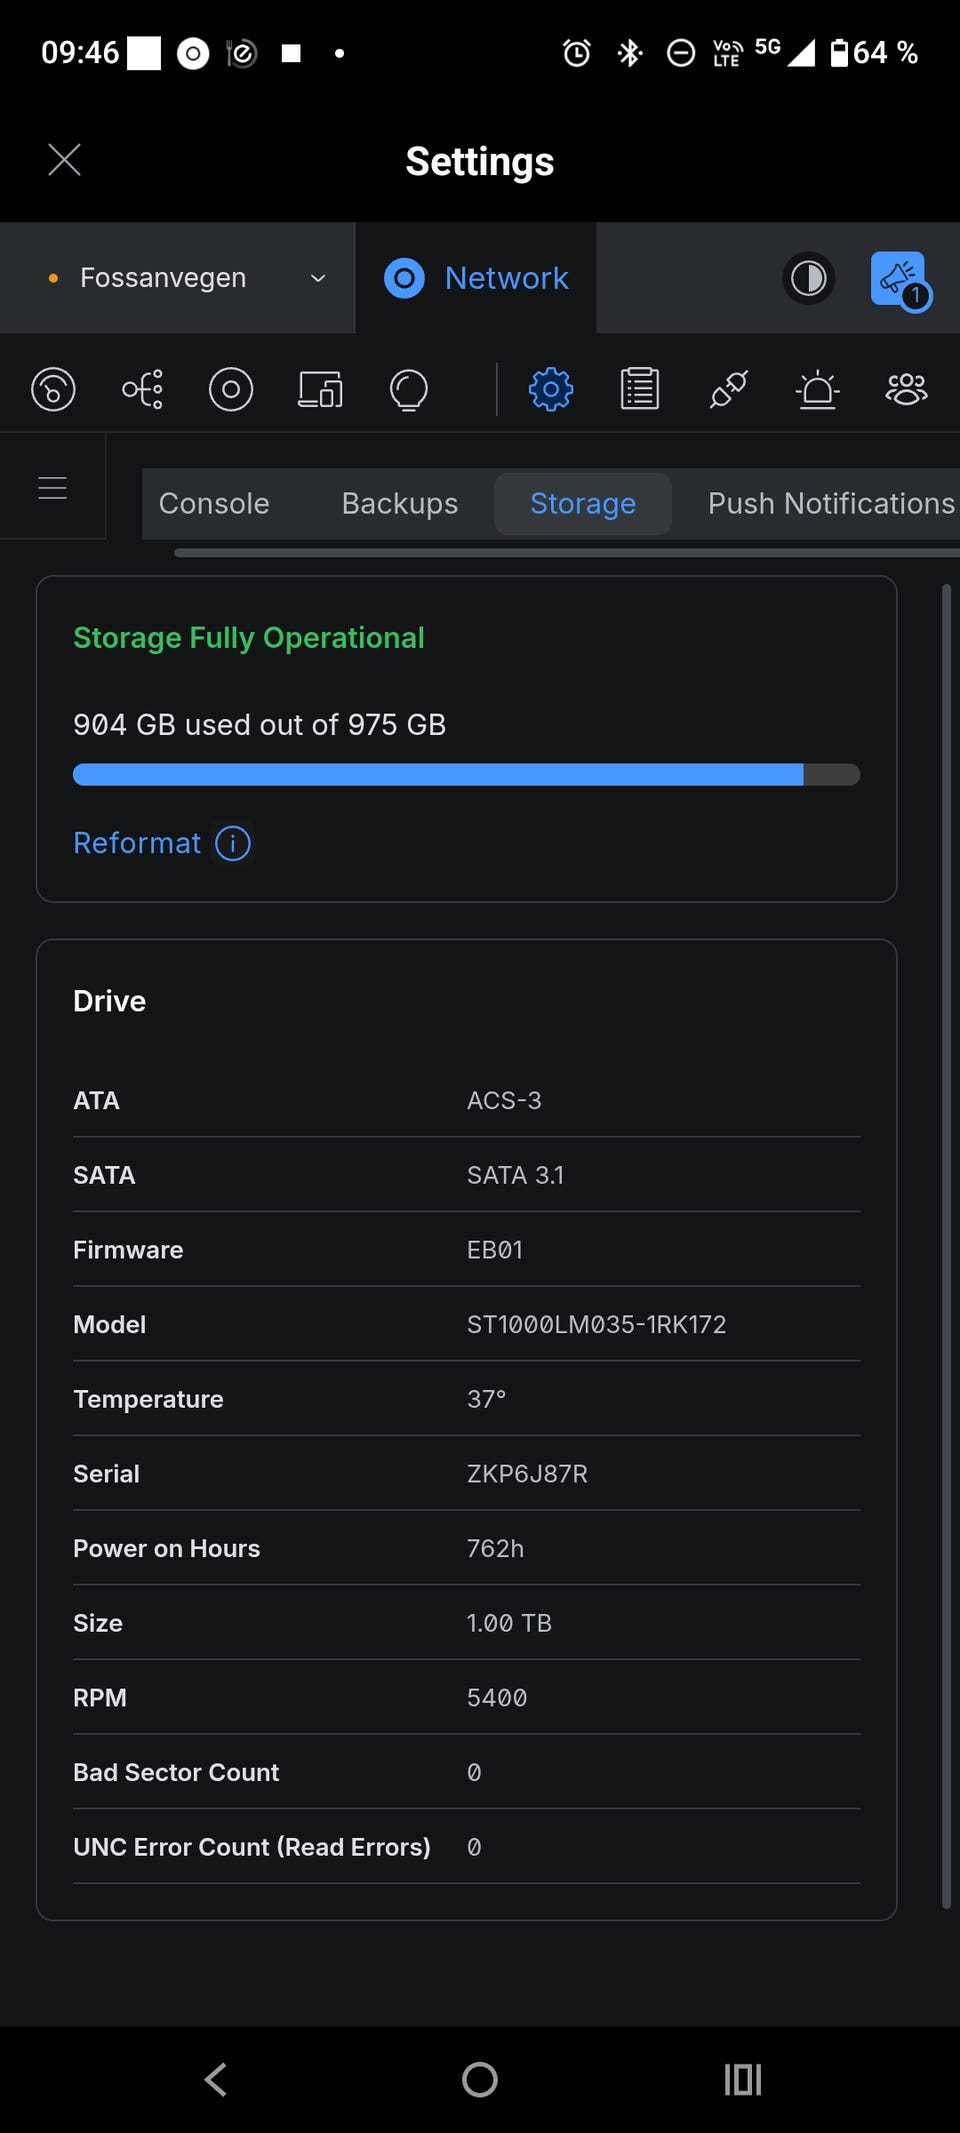Screen dimensions: 960x2133
Task: Click the Reformat link
Action: (137, 843)
